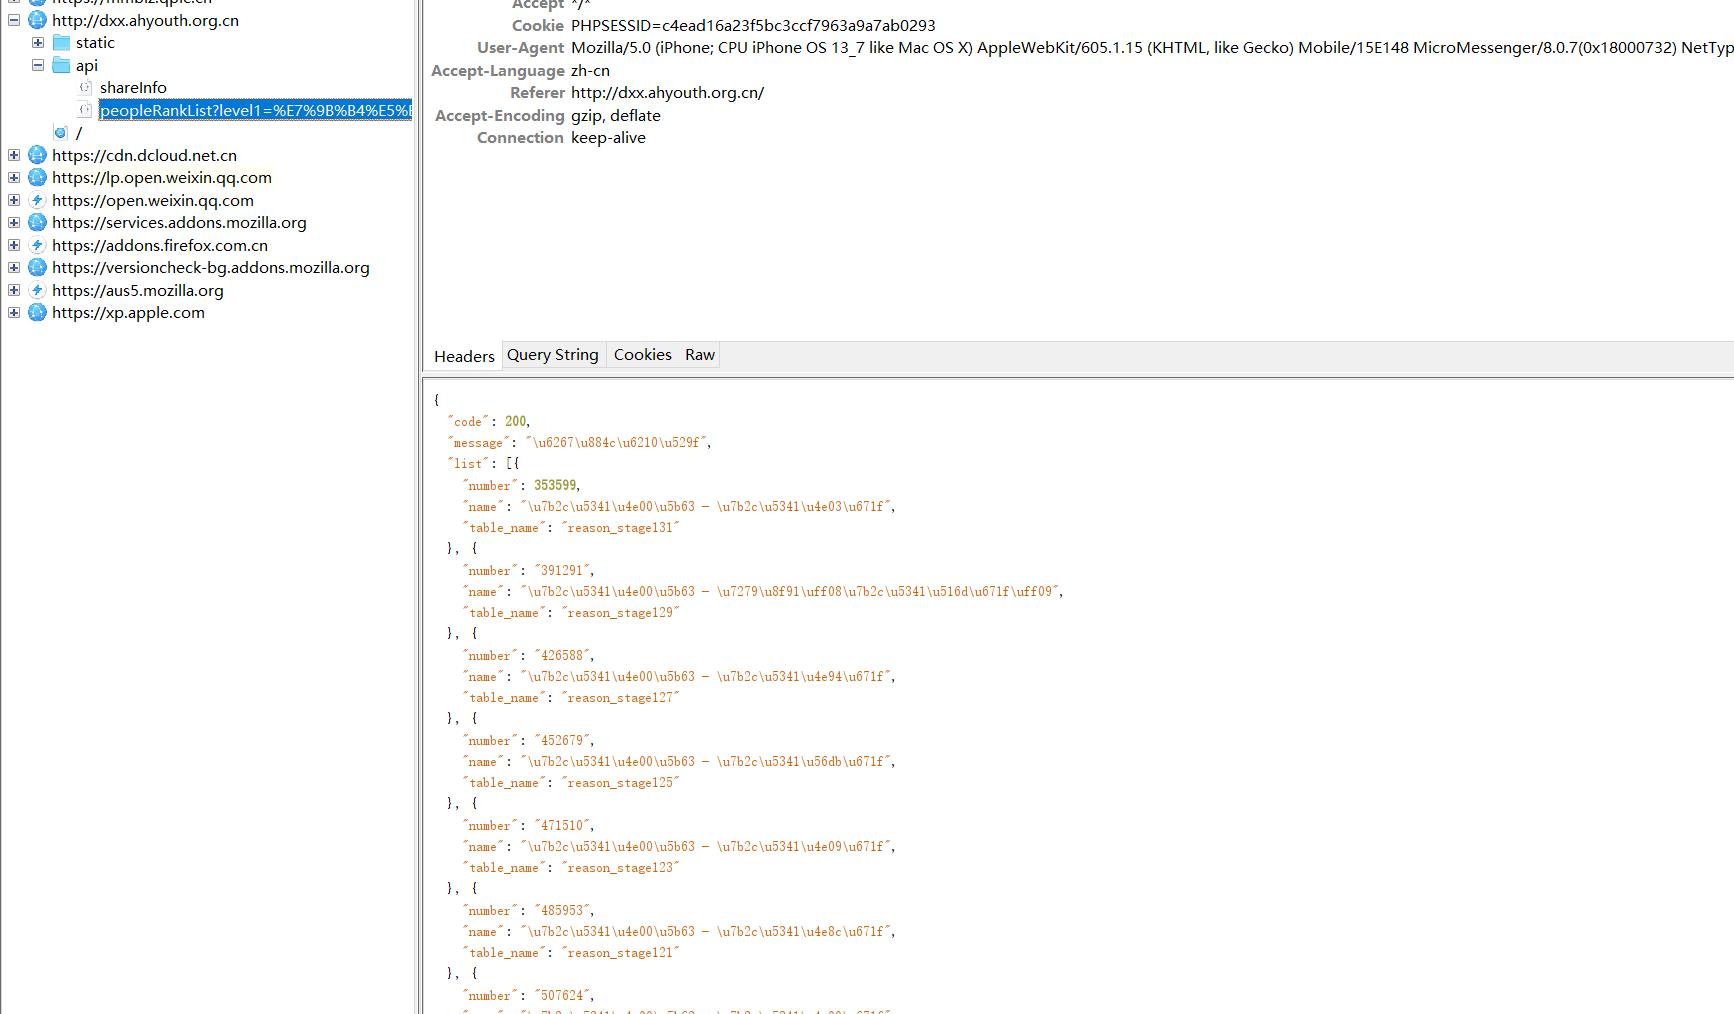Click globe icon of versioncheck-bg.addons.mozilla.org

tap(37, 267)
